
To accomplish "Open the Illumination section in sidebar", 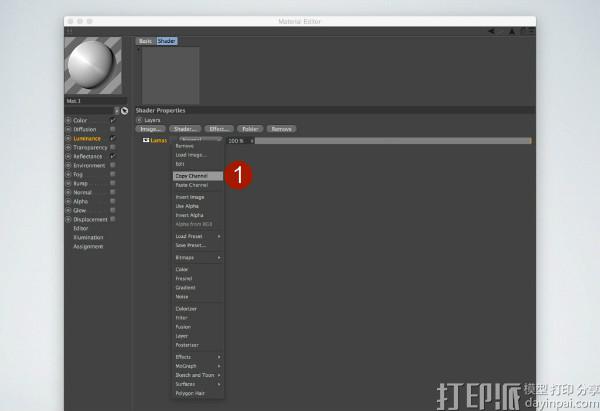I will coord(88,238).
